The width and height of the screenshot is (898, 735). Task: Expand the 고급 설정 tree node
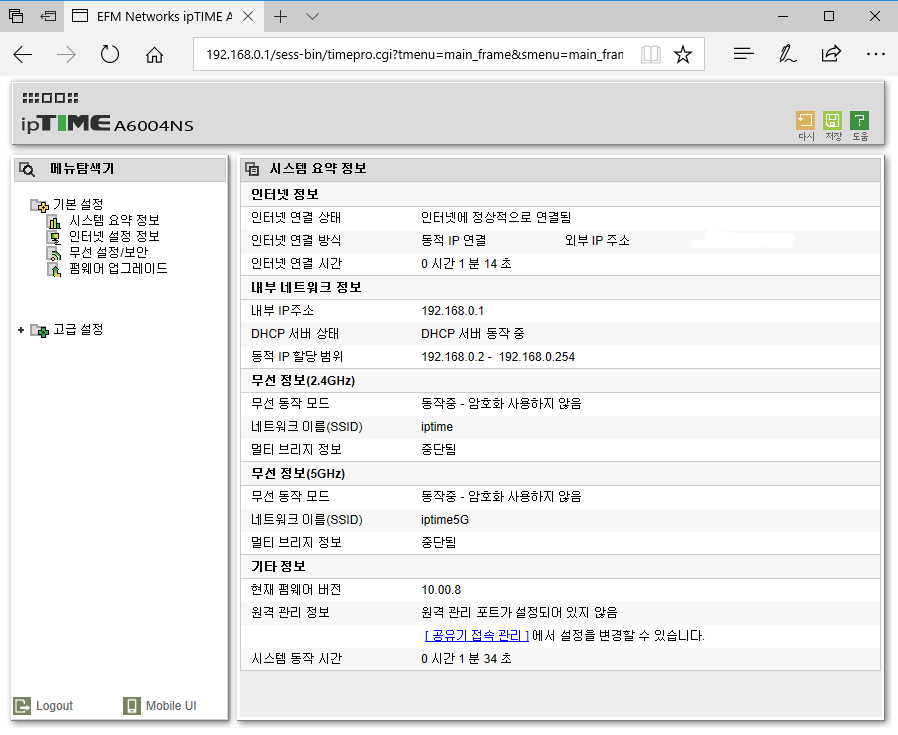click(x=21, y=330)
